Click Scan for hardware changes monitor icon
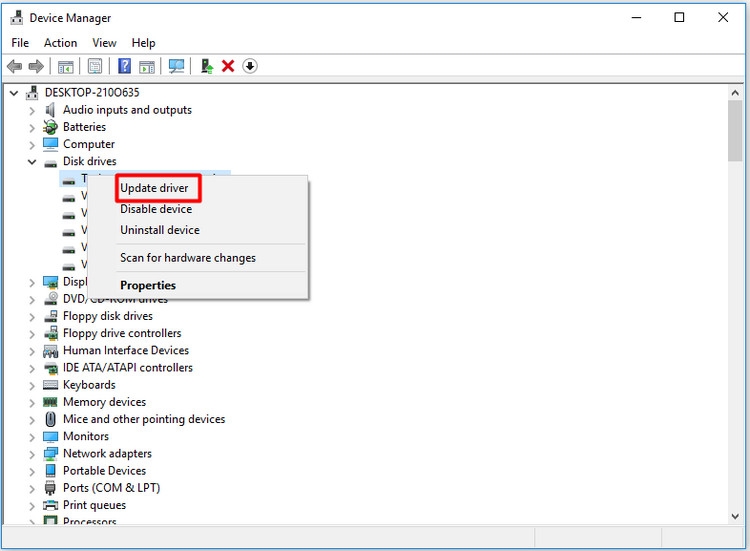The image size is (750, 551). (176, 66)
